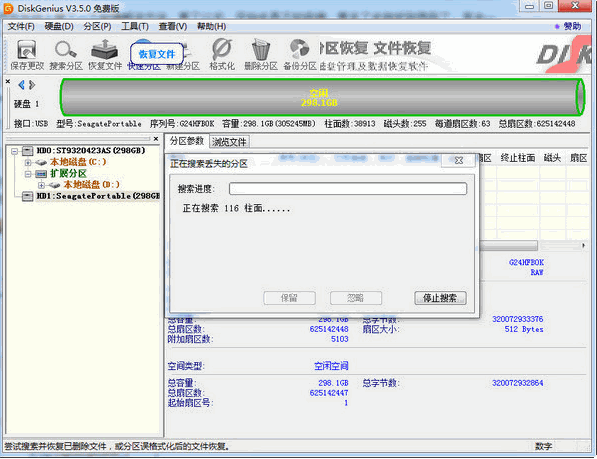The image size is (597, 459).
Task: Close the disk map pane with small X
Action: tap(8, 81)
